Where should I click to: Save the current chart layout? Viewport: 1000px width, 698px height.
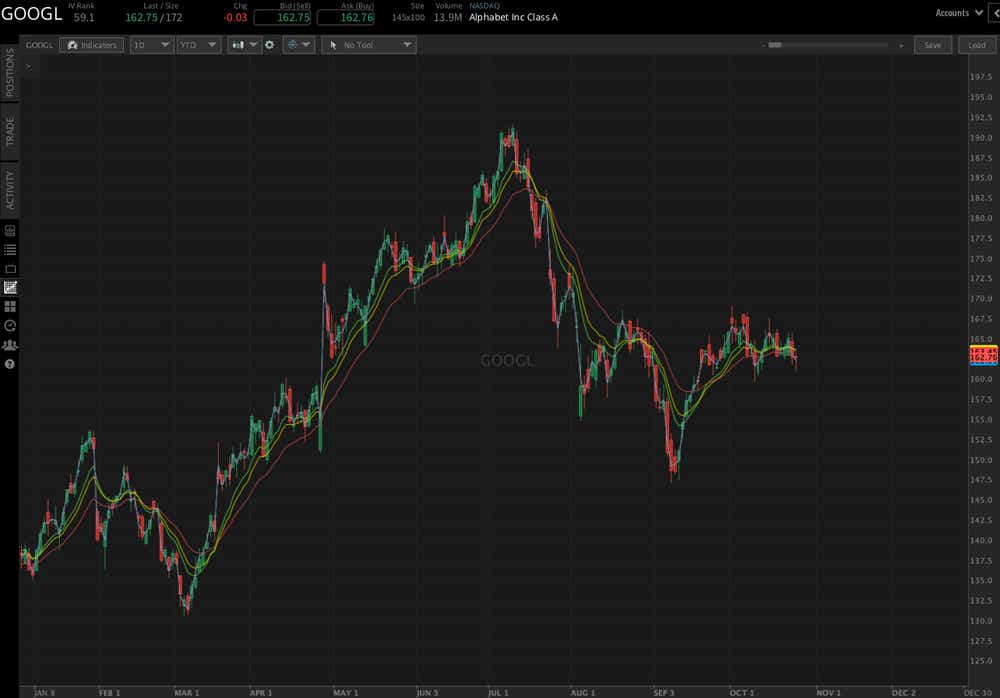(x=932, y=45)
